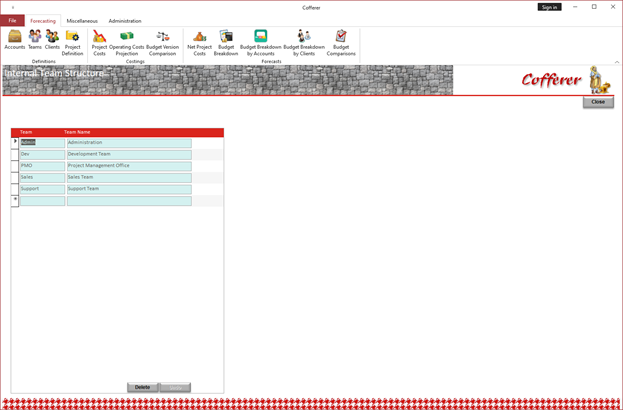Open Project Definition icon
Screen dimensions: 623x410
72,43
